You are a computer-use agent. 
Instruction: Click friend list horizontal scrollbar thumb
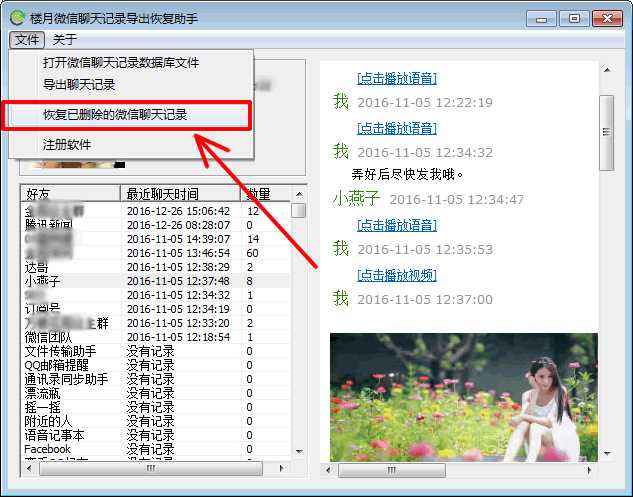pyautogui.click(x=151, y=469)
